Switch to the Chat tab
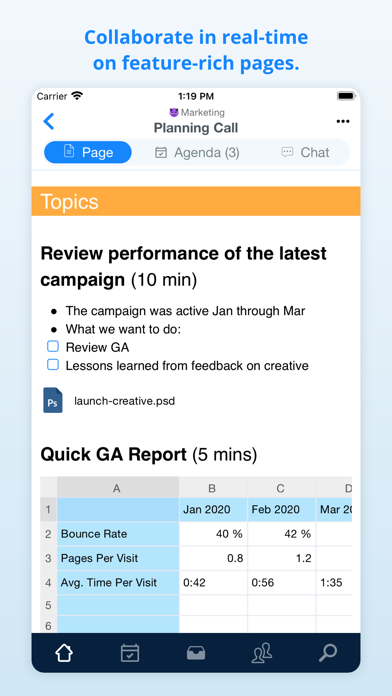Screen dimensions: 392x696 (305, 152)
